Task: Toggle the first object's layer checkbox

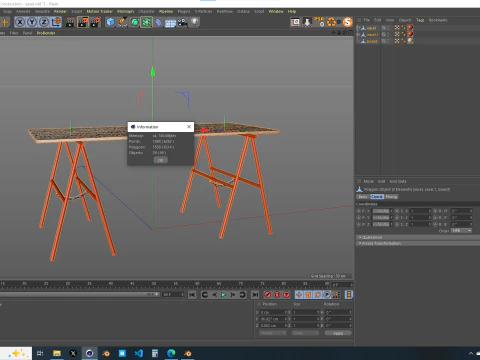Action: click(384, 28)
